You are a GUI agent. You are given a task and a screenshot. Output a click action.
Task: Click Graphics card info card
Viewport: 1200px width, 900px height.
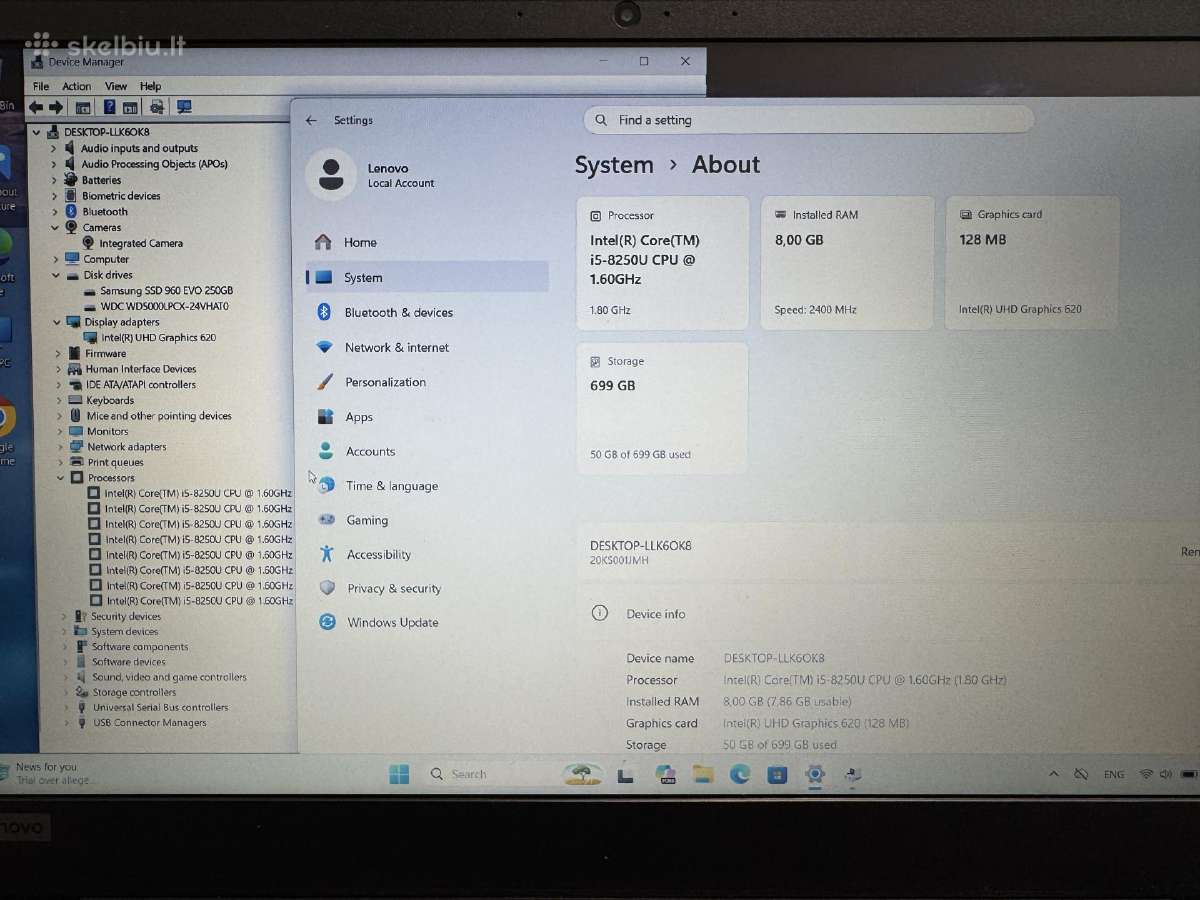coord(1032,262)
